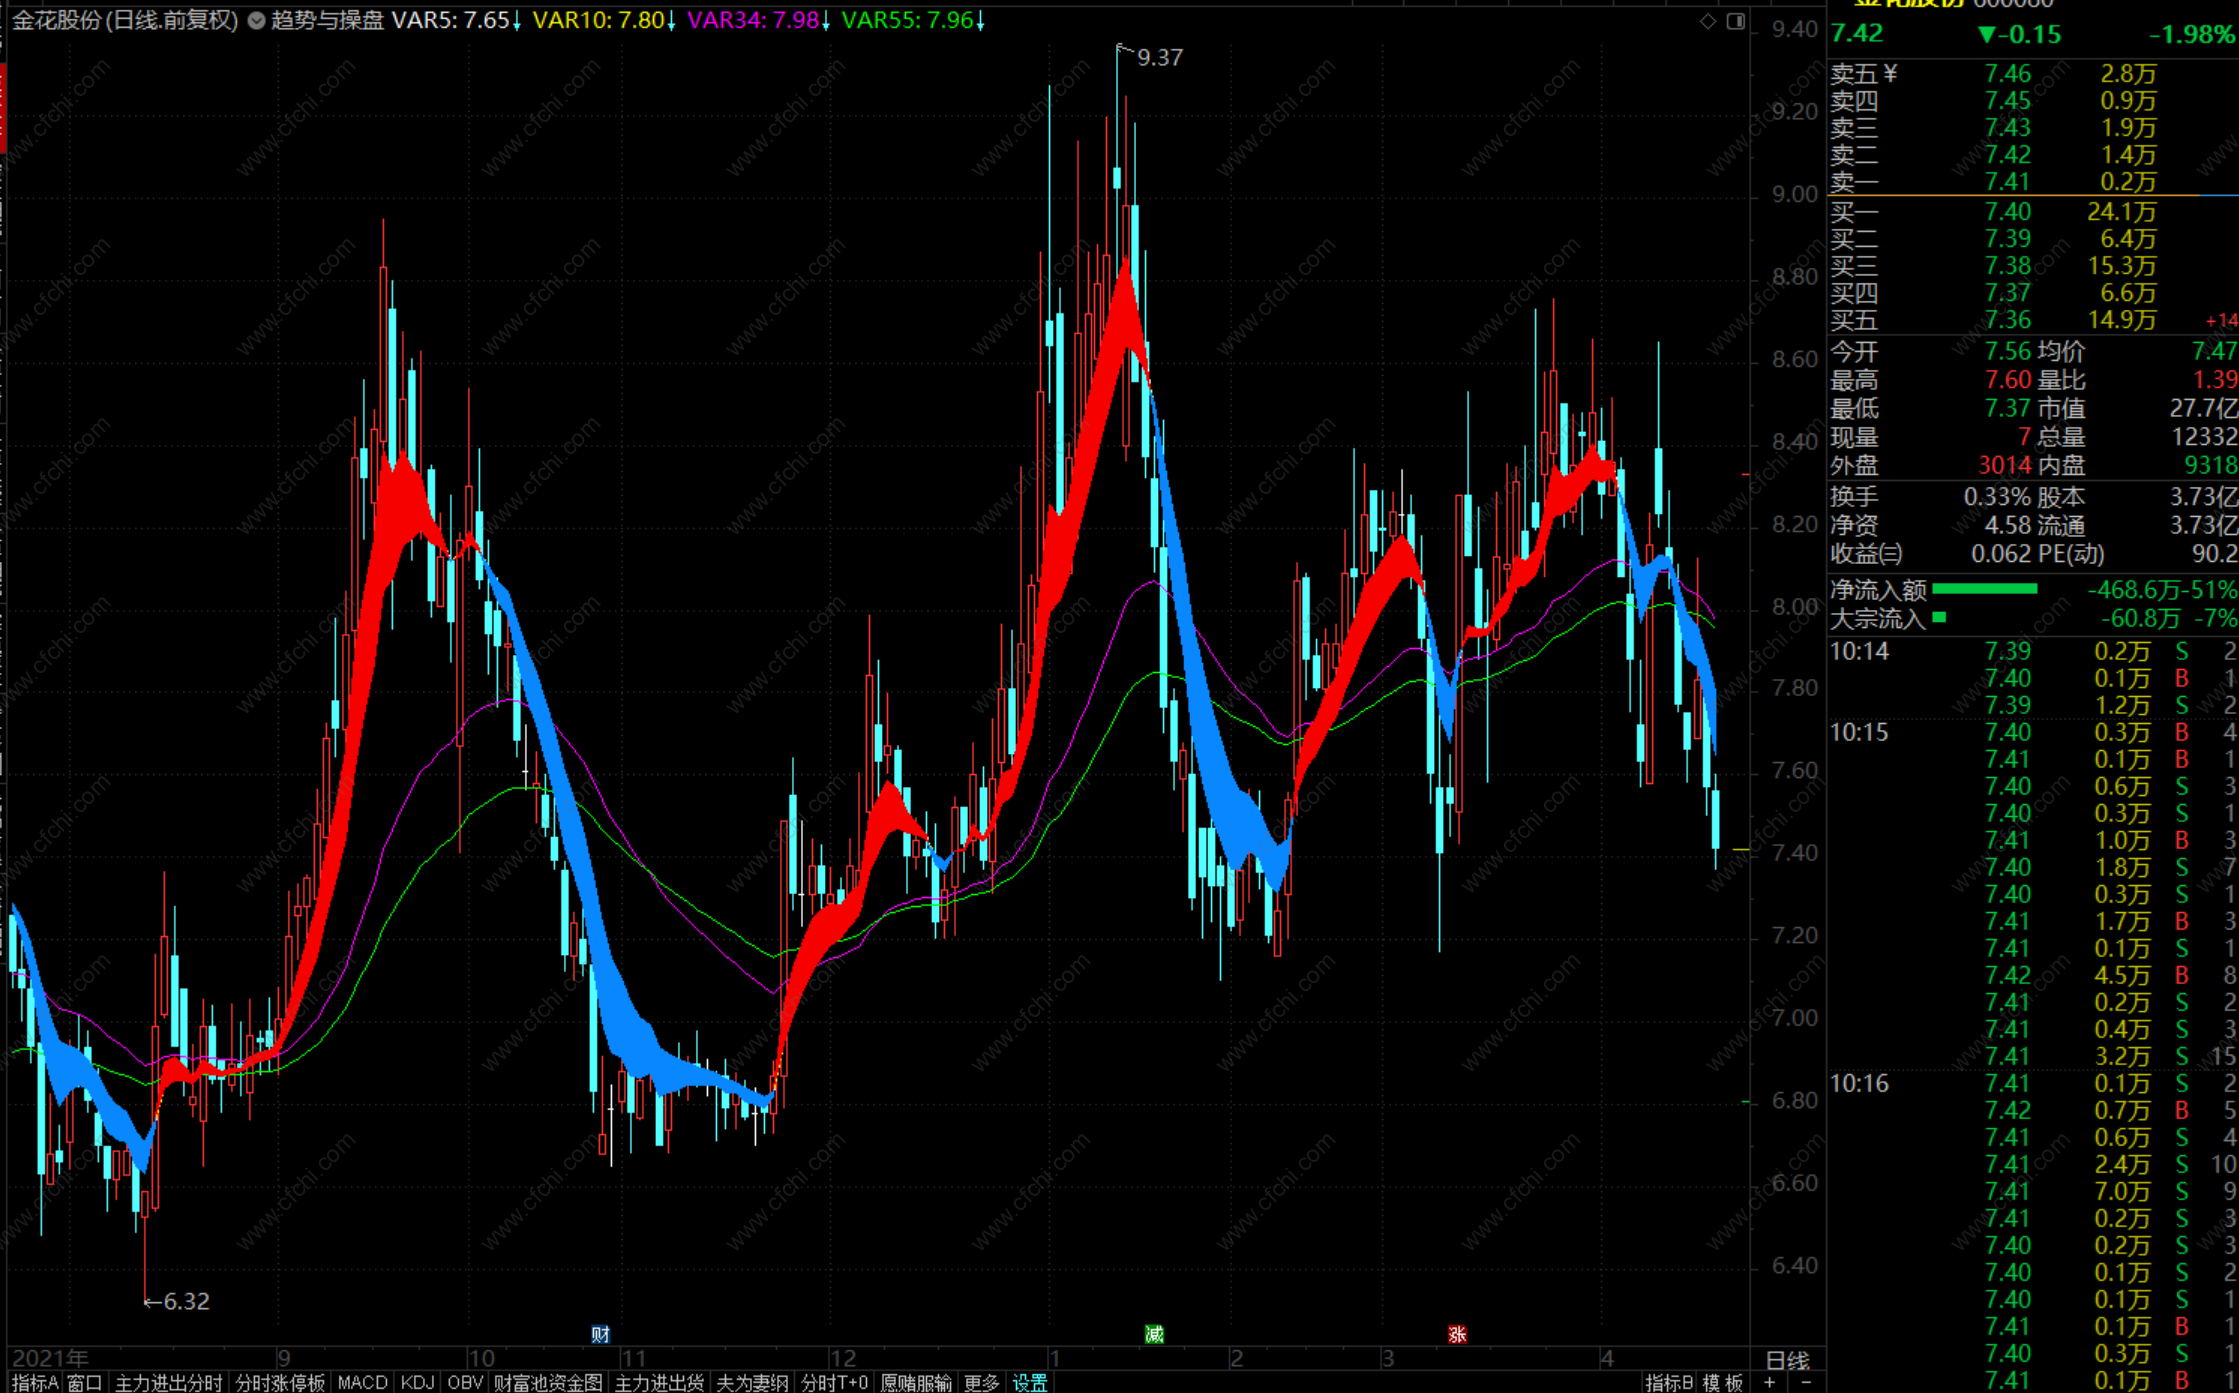The width and height of the screenshot is (2239, 1393).
Task: Click the blue 财 event marker
Action: (600, 1334)
